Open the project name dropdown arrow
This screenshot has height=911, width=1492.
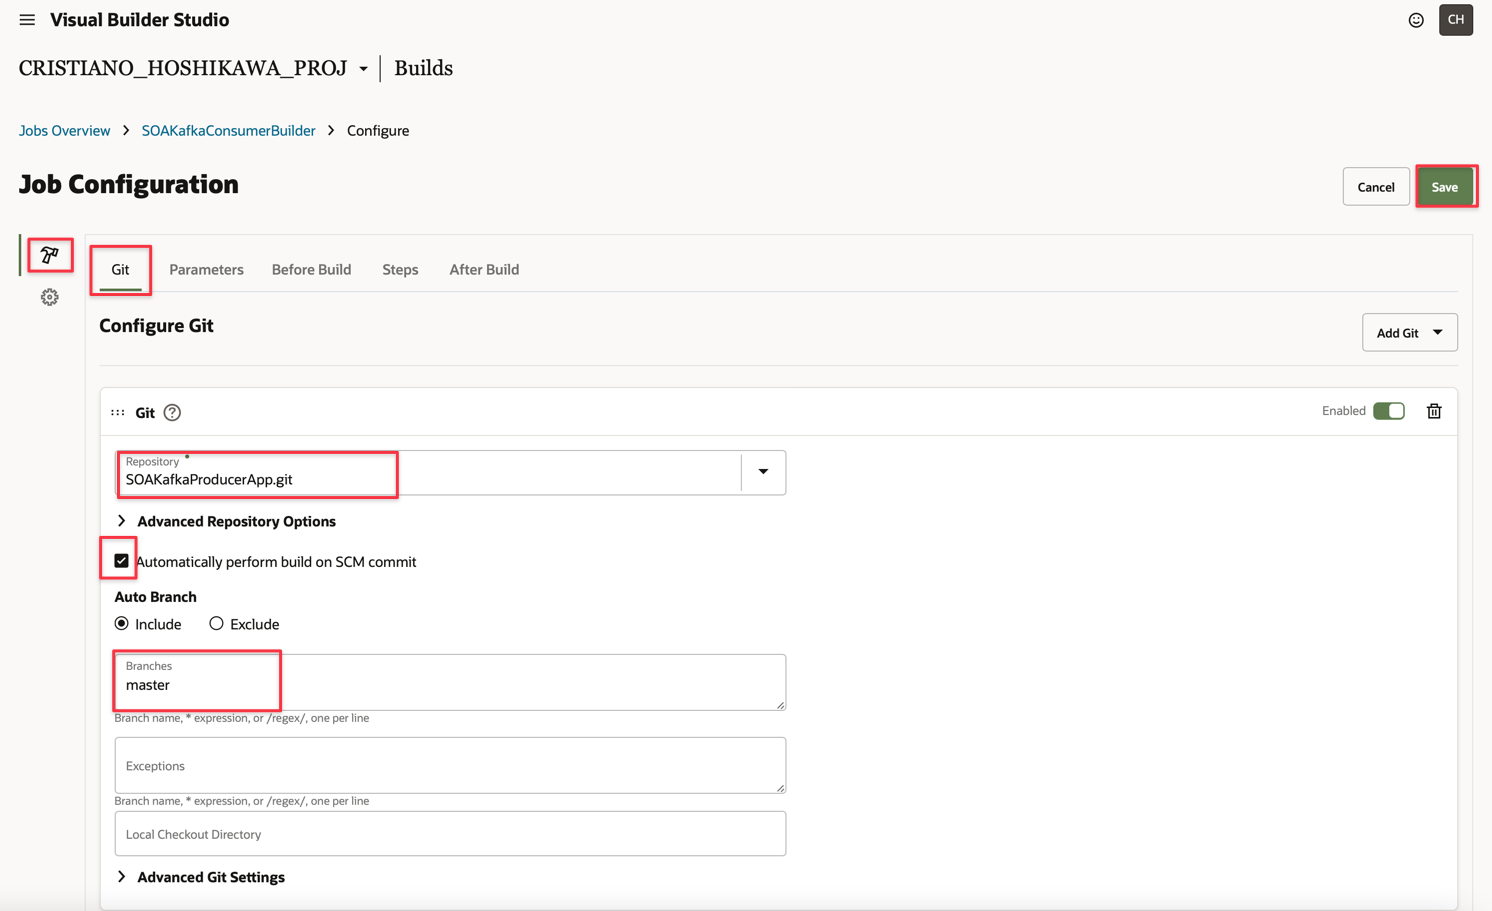pyautogui.click(x=363, y=69)
